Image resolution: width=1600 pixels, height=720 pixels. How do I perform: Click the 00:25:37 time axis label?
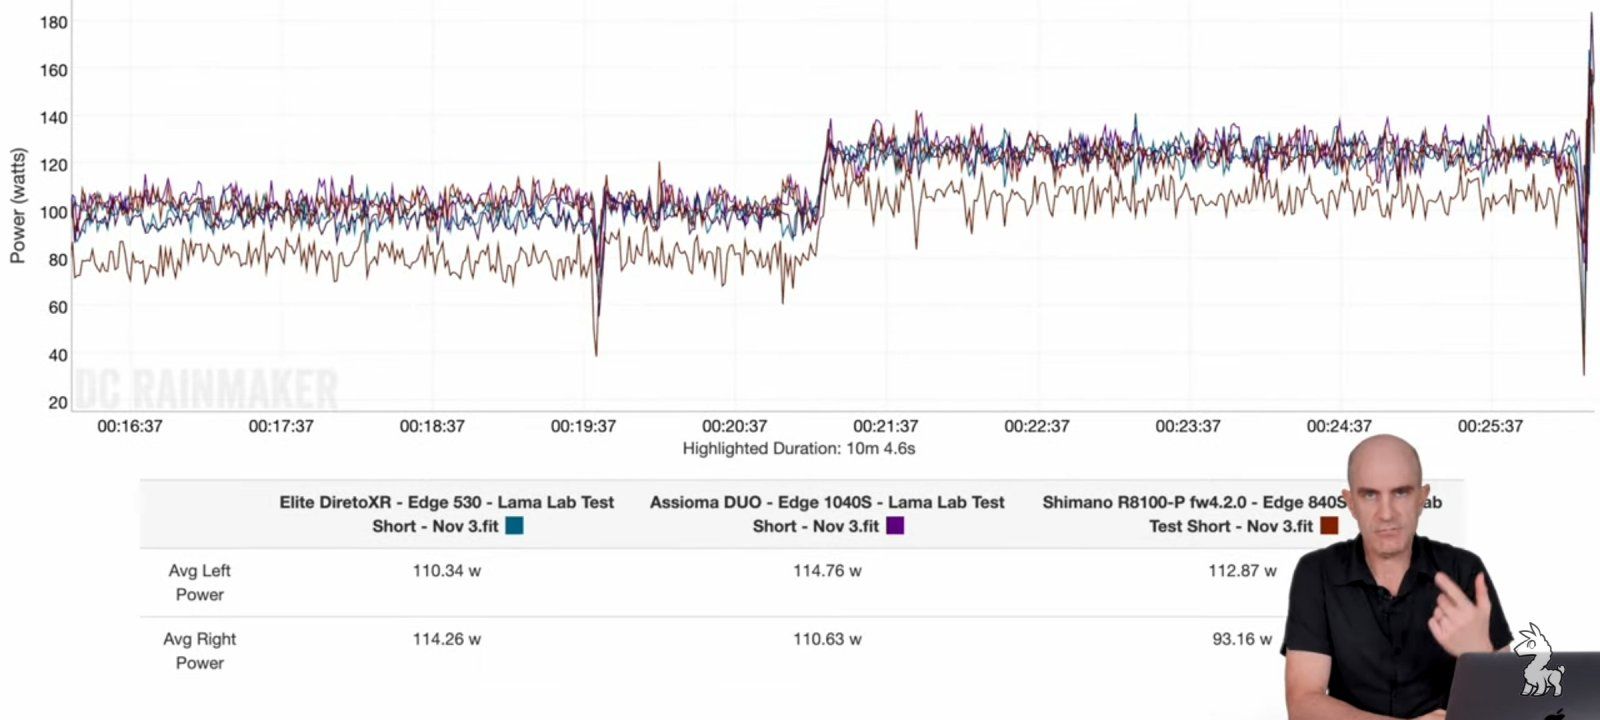1490,426
